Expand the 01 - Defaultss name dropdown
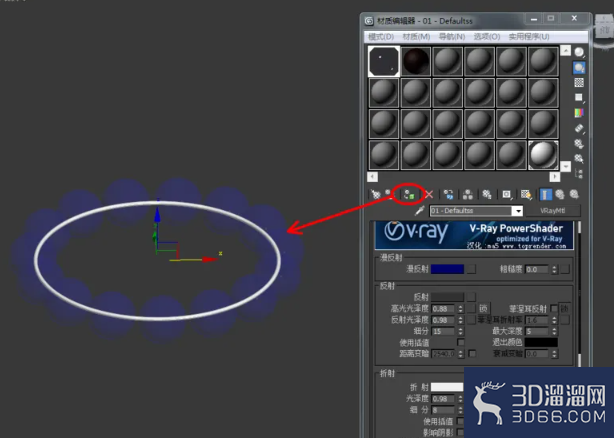The height and width of the screenshot is (438, 614). (518, 211)
